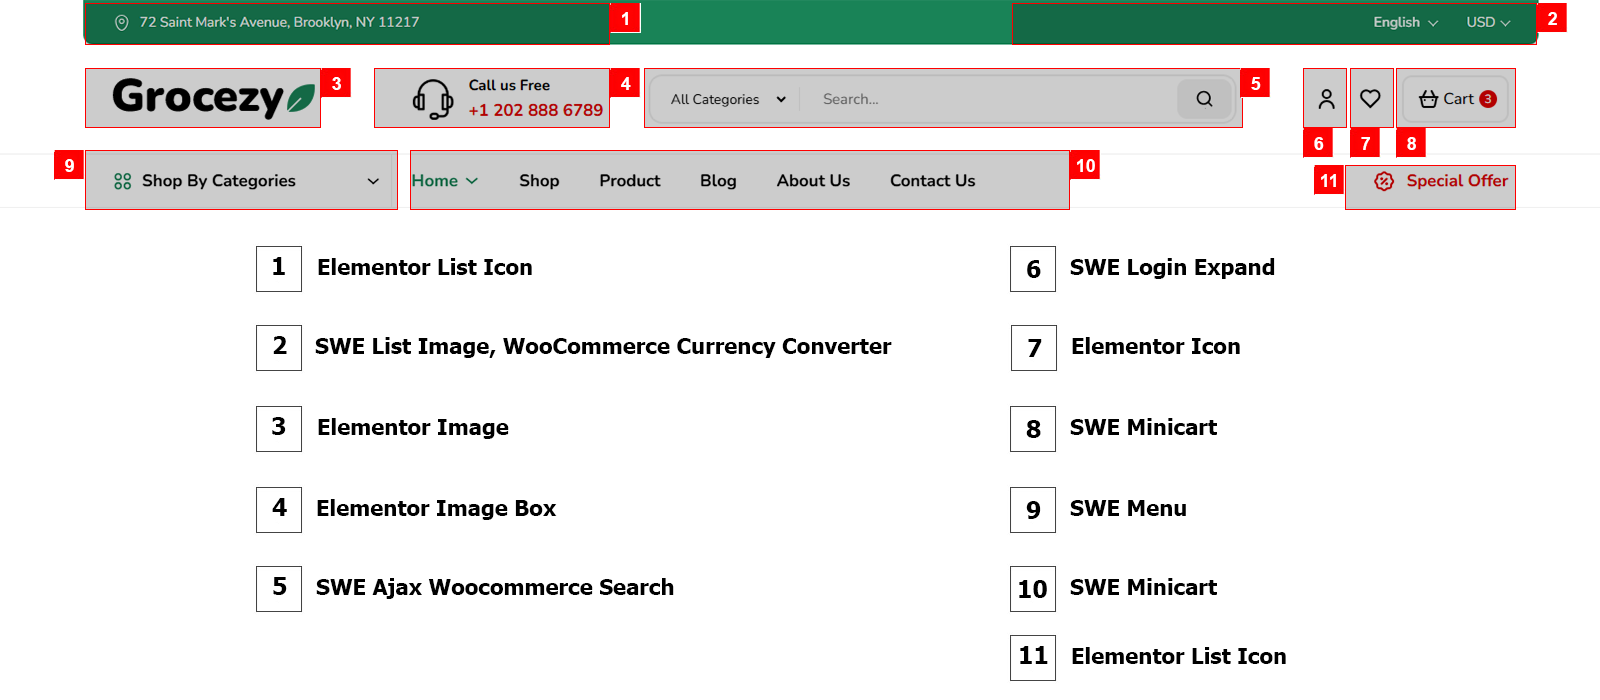Click into the Search text field

tap(990, 99)
